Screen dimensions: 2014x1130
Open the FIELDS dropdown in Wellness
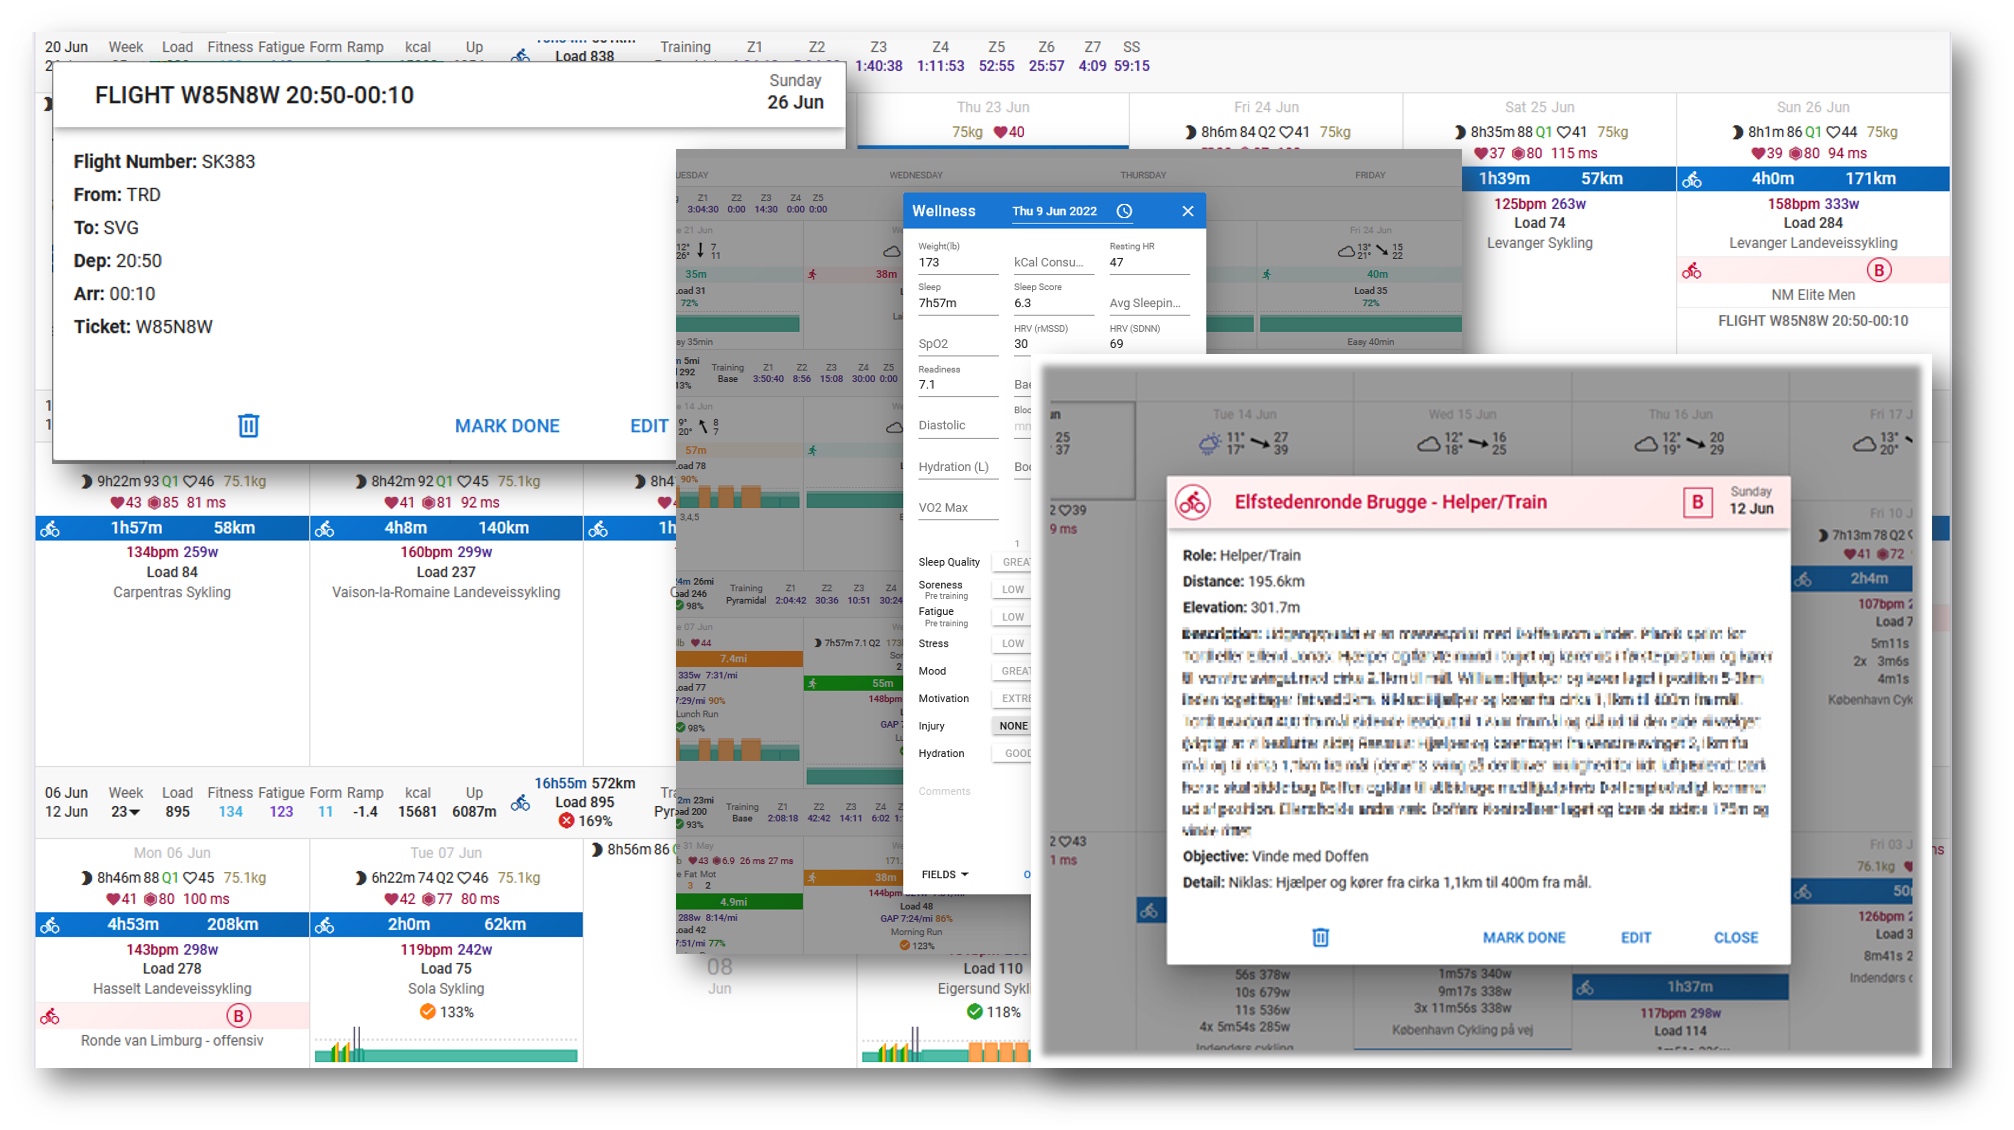944,874
